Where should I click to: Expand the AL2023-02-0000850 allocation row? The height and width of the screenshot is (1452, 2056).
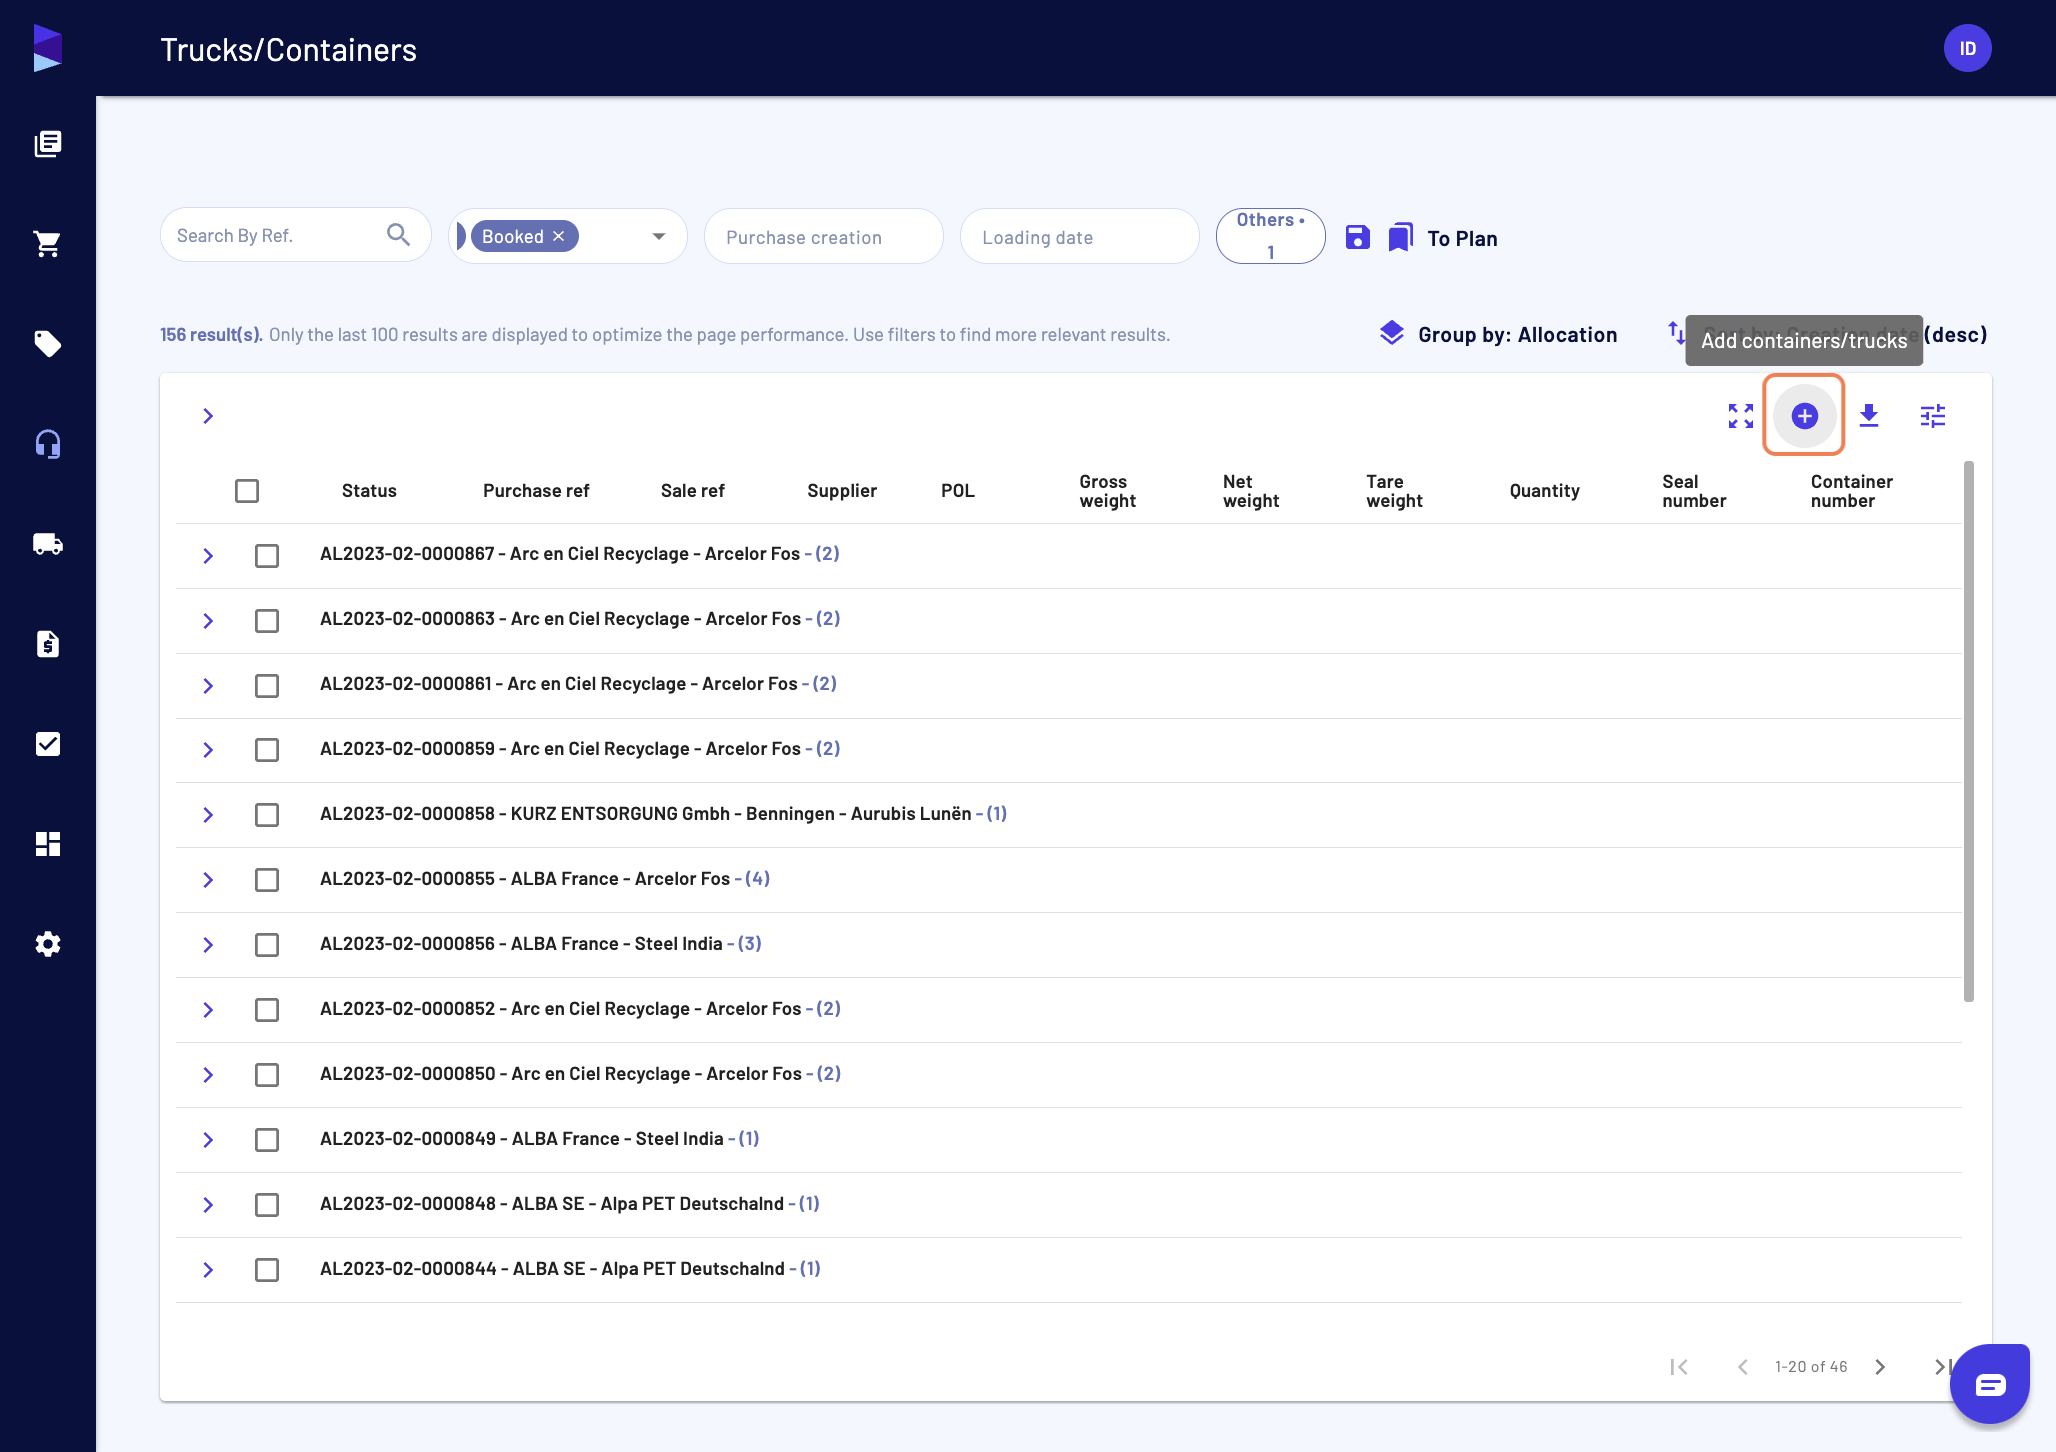coord(208,1075)
